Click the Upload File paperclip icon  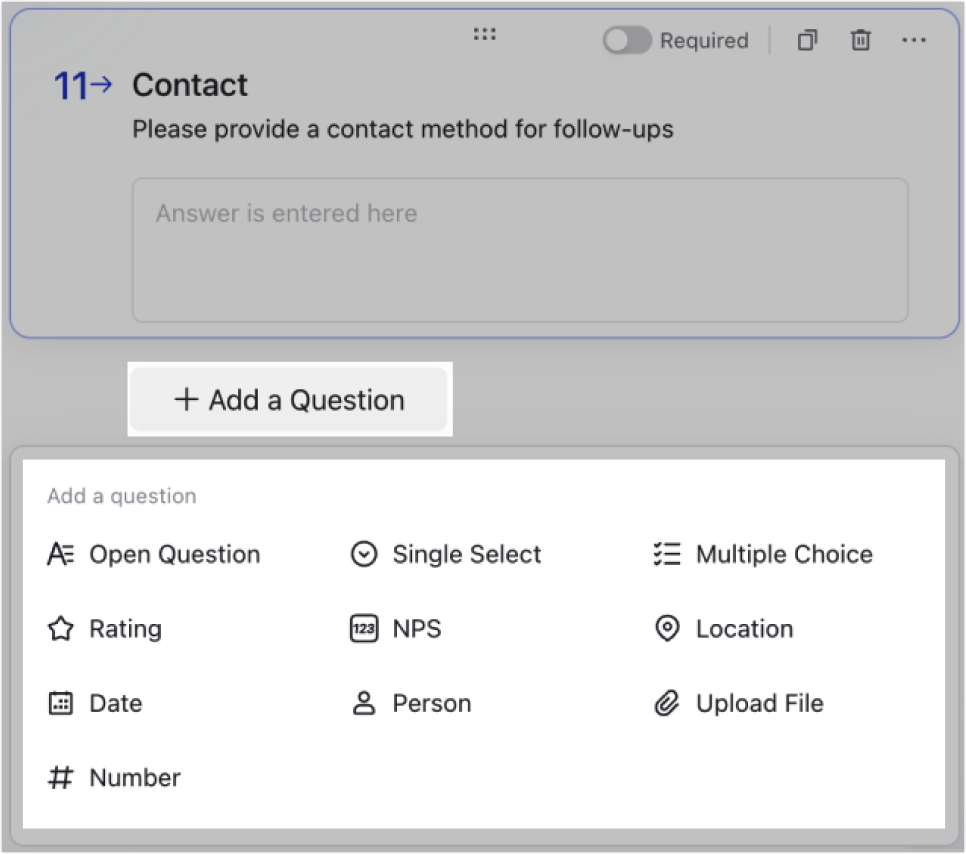[x=666, y=703]
